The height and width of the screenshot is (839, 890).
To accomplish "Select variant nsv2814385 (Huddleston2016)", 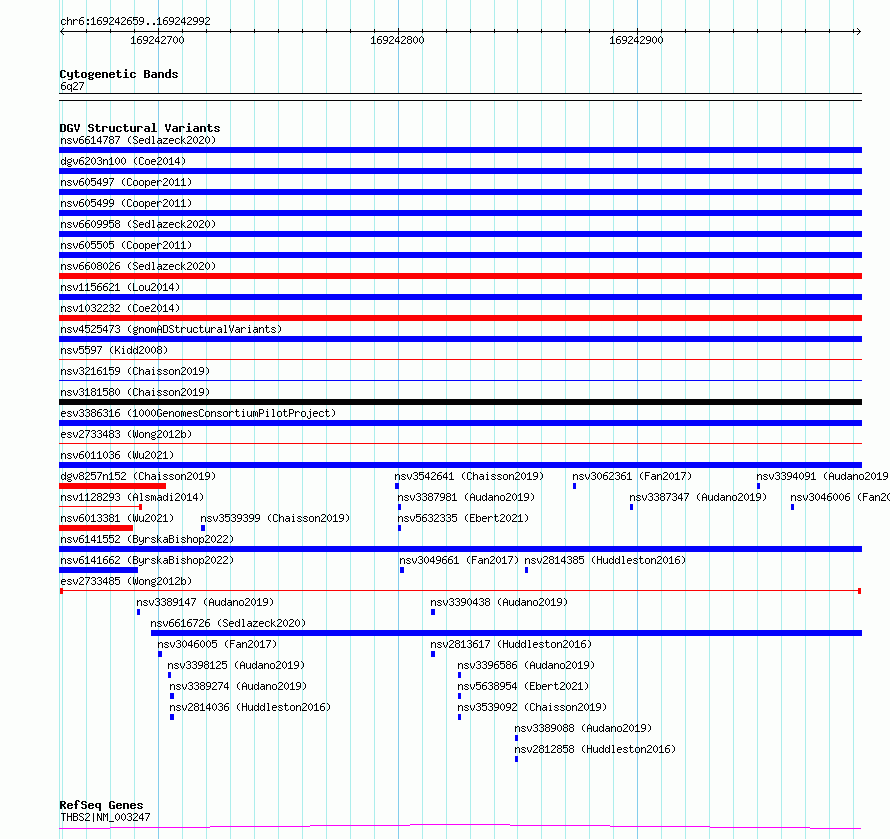I will 605,560.
